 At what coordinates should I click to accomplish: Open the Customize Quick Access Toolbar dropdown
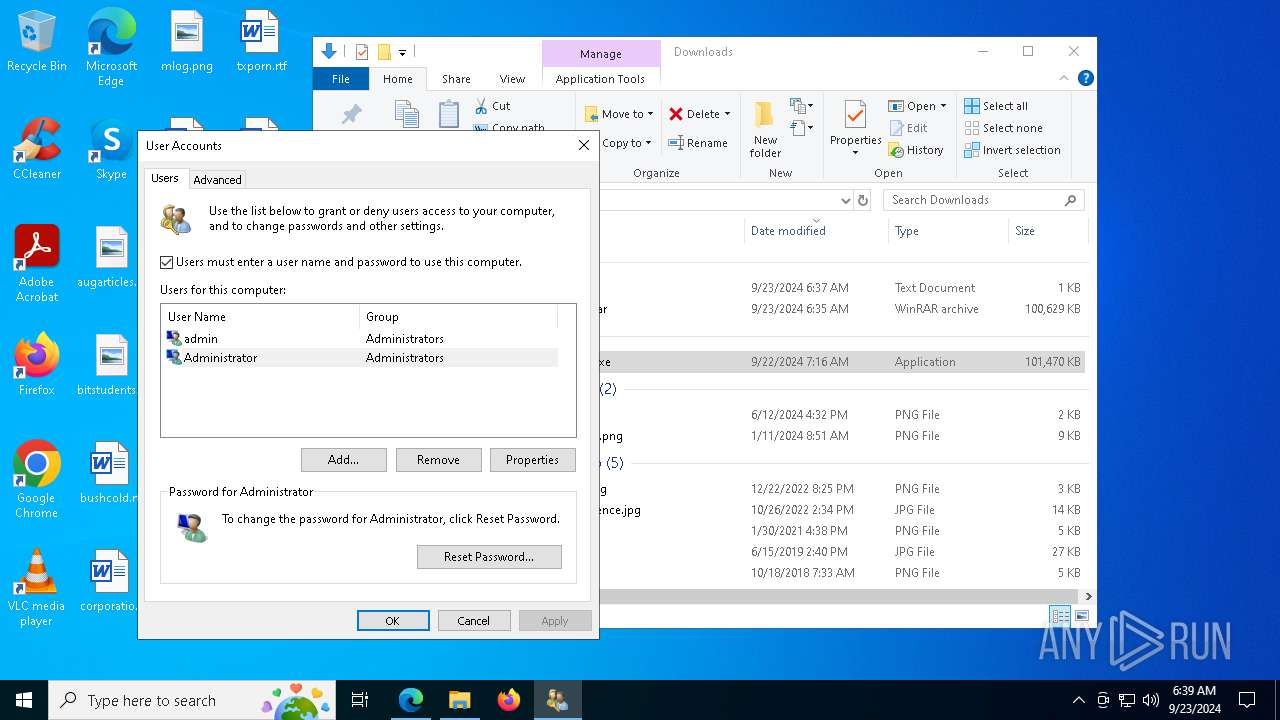point(402,53)
